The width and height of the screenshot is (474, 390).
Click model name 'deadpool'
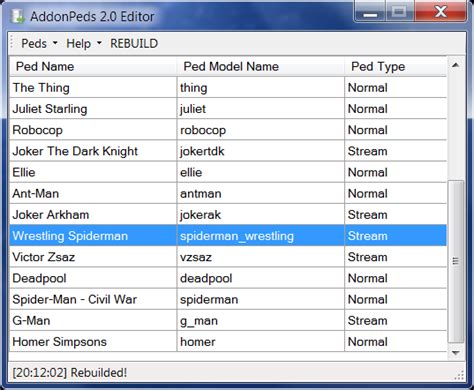pyautogui.click(x=206, y=278)
